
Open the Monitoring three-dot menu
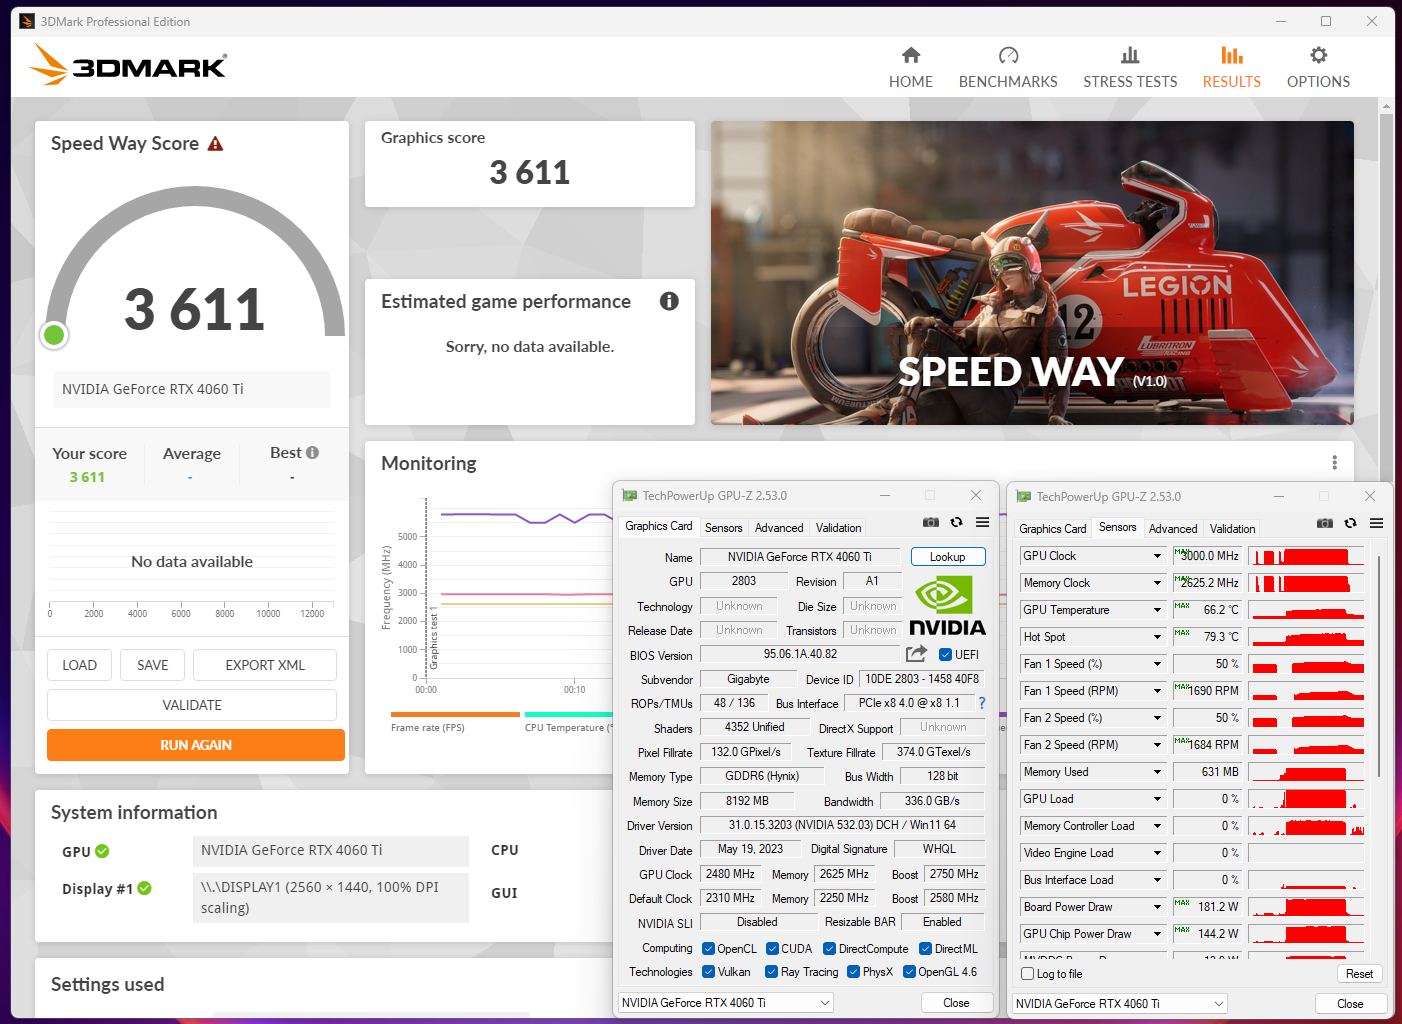1334,462
